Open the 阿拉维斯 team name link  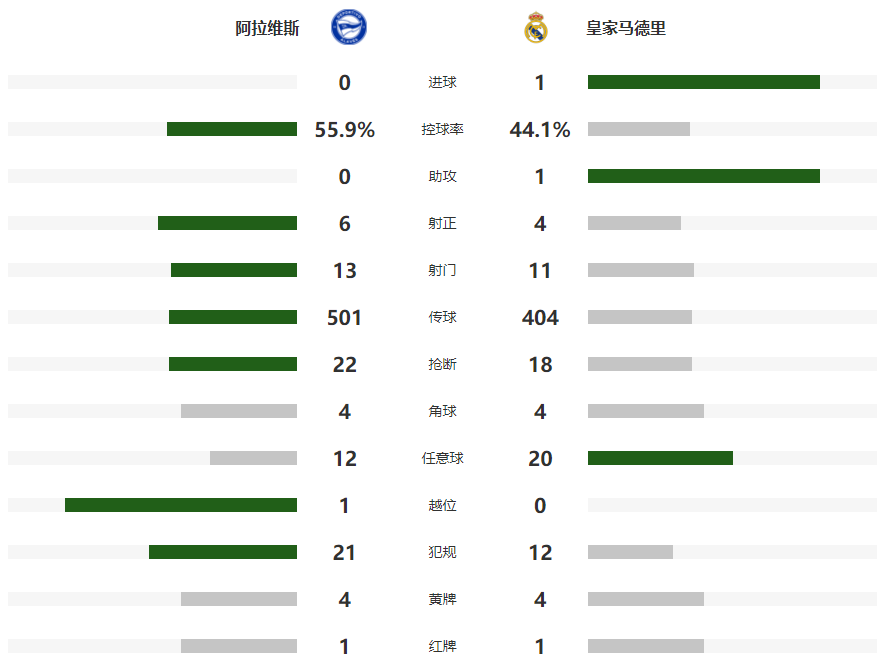tap(267, 29)
